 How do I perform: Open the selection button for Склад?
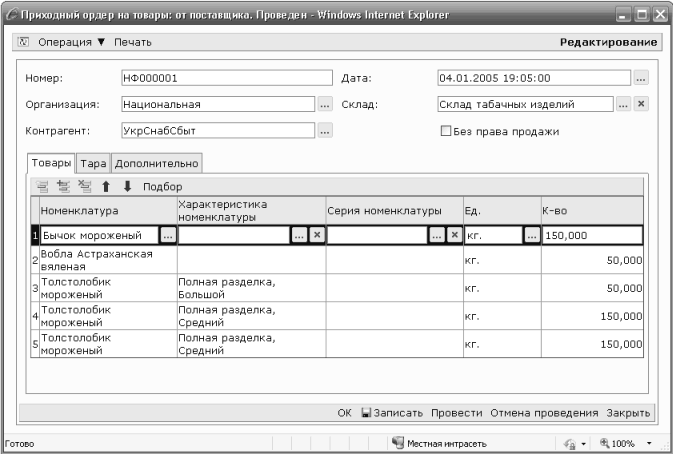click(x=623, y=104)
